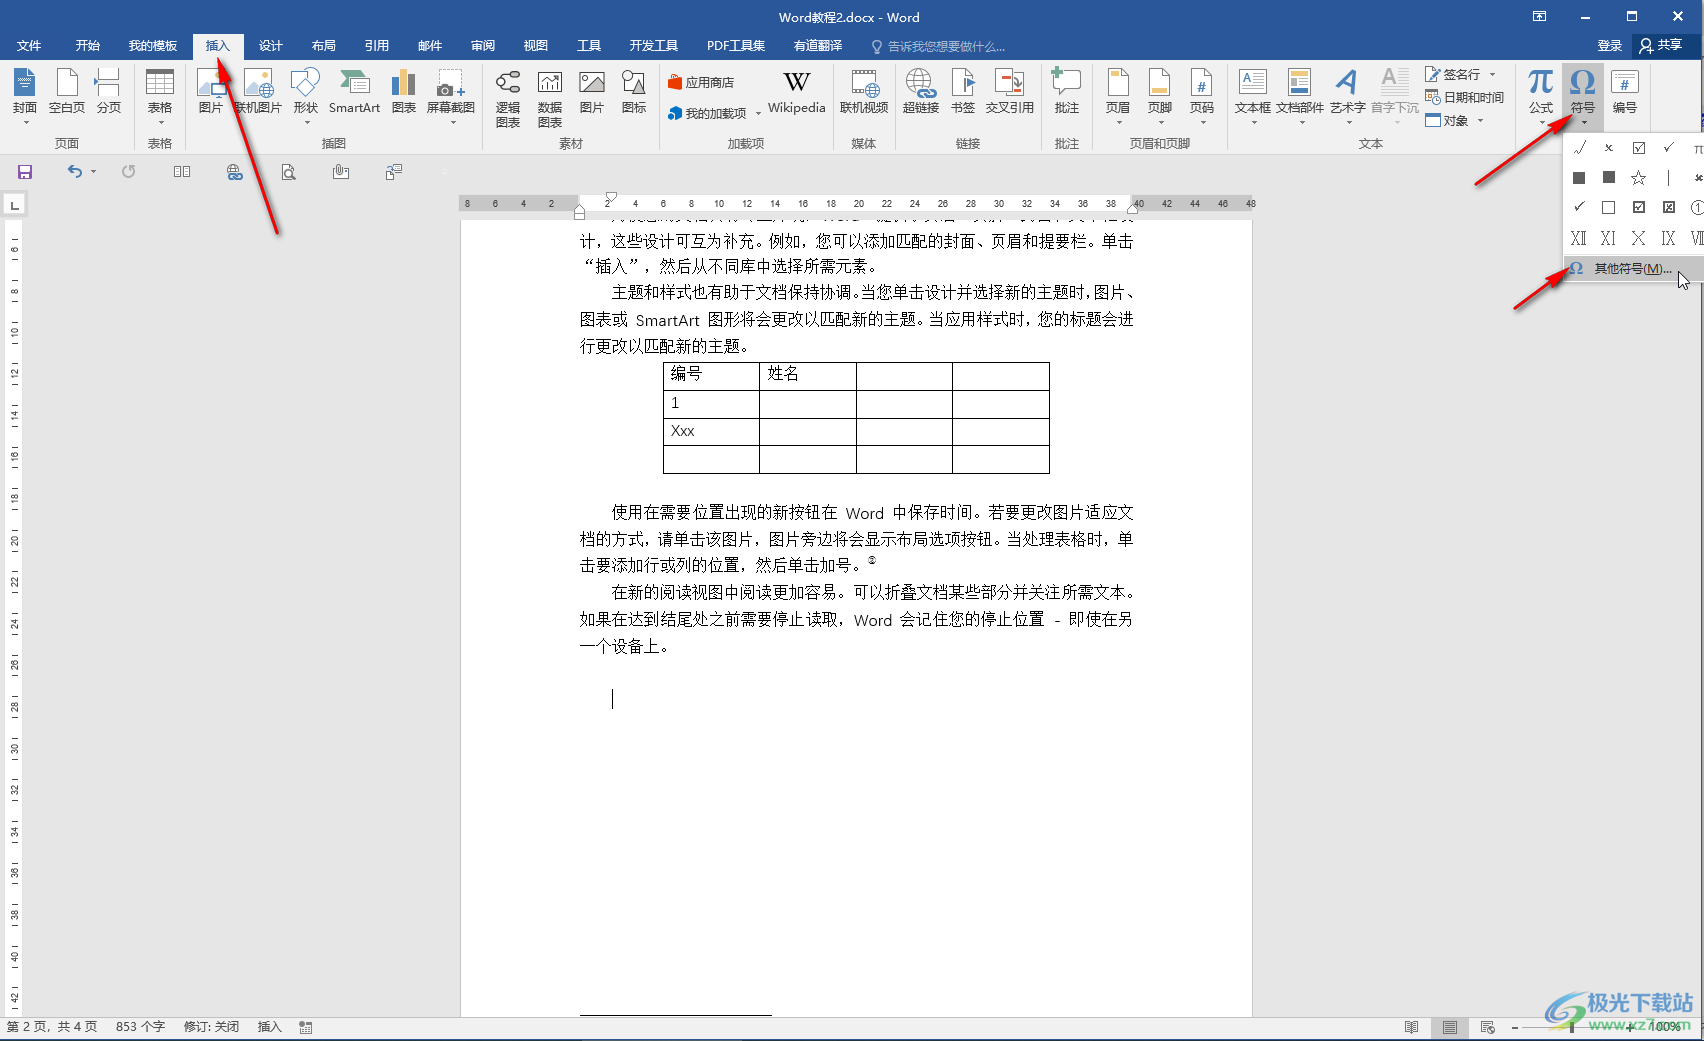The image size is (1704, 1041).
Task: Open the Wikipedia add-in
Action: (796, 92)
